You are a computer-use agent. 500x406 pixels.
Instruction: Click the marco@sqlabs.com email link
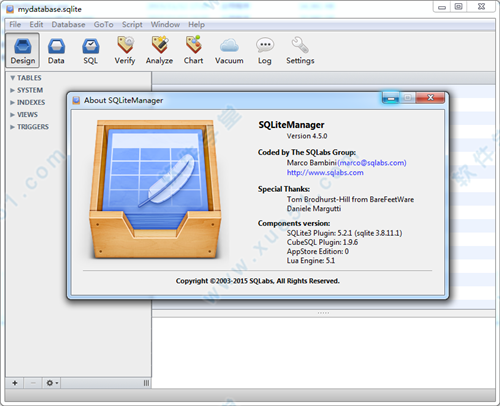372,163
